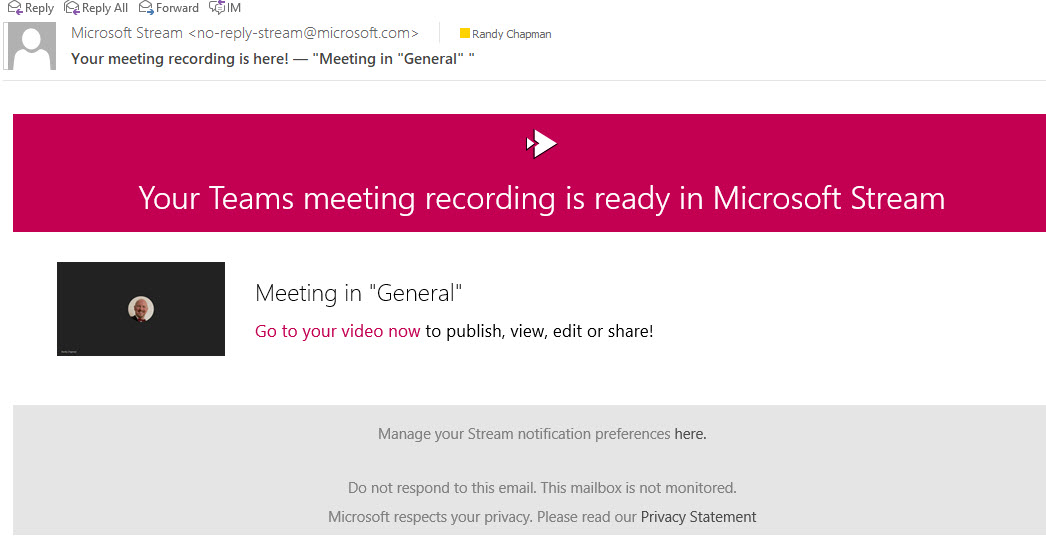Click the Microsoft Stream play logo in banner
The image size is (1046, 538).
[x=541, y=144]
